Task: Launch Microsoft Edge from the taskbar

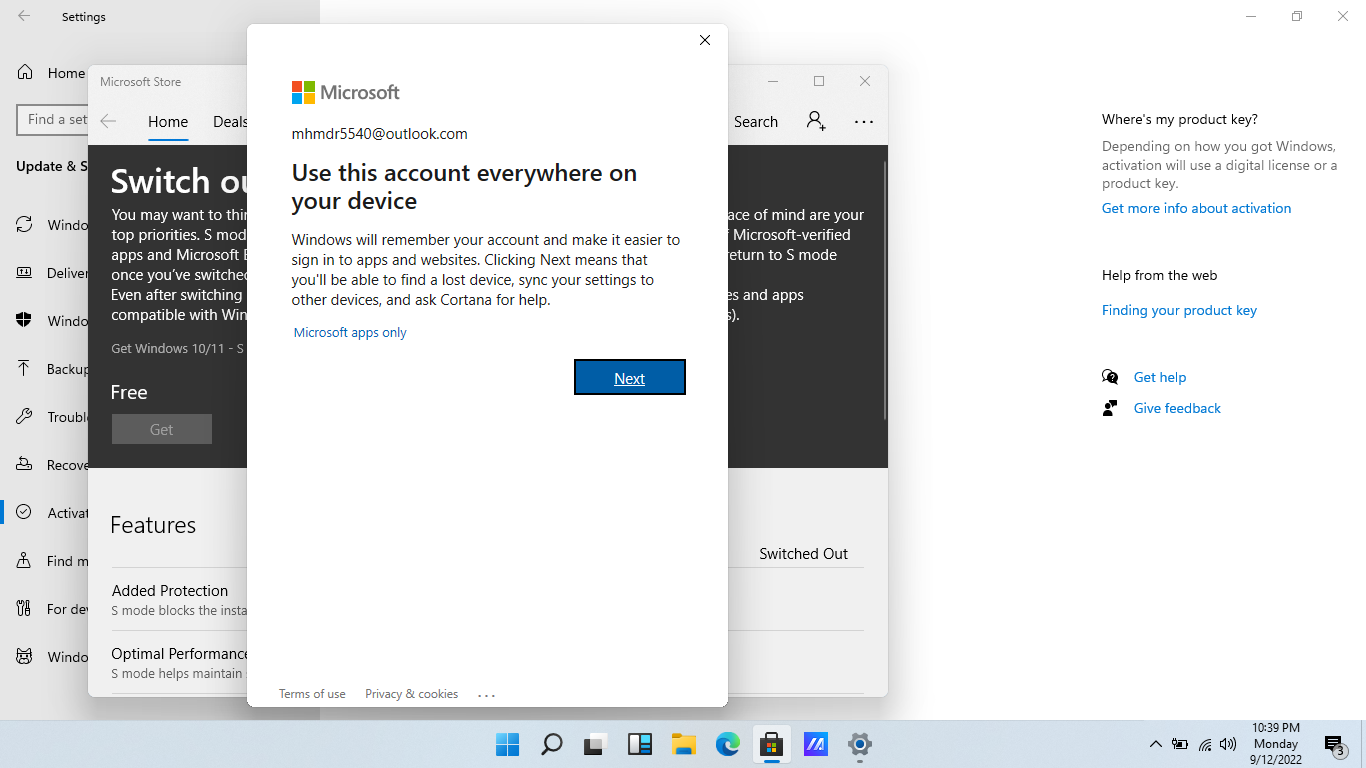Action: pos(727,745)
